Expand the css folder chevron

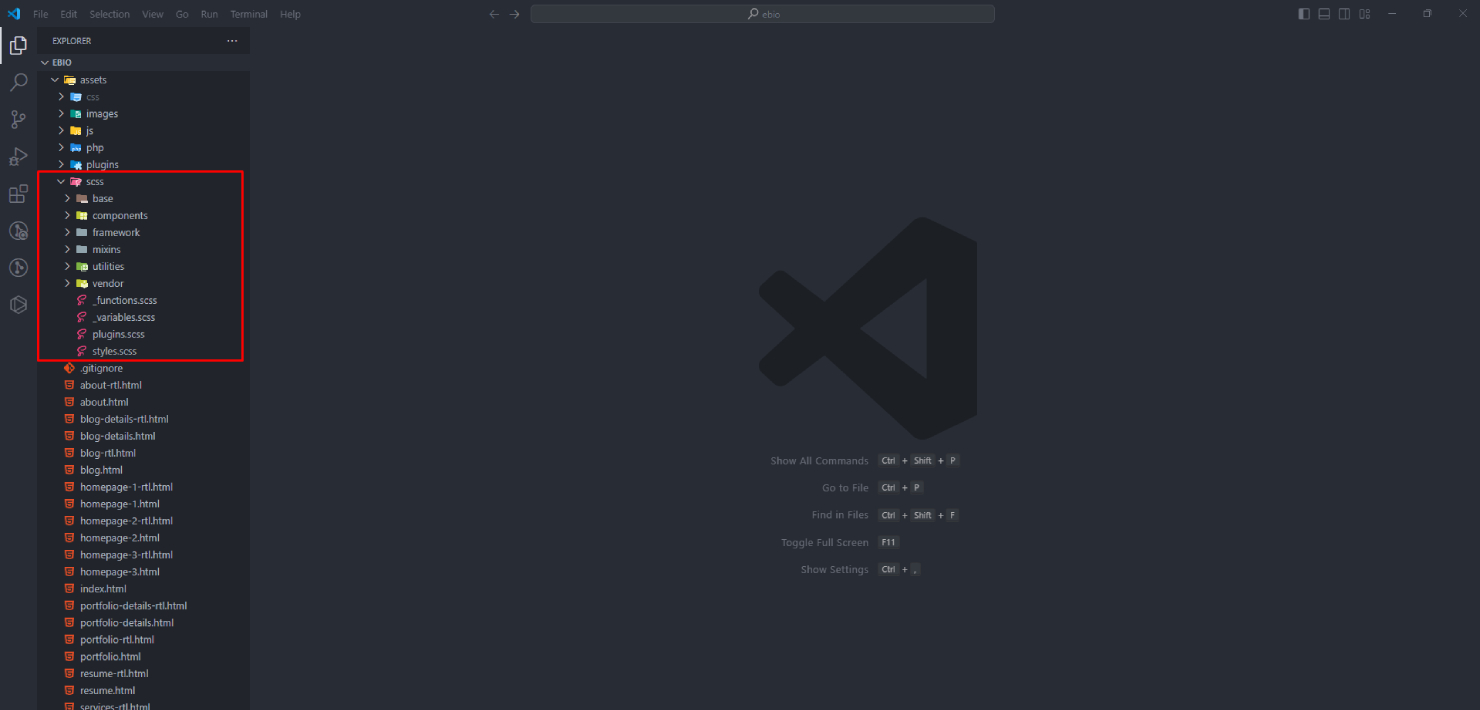tap(61, 97)
